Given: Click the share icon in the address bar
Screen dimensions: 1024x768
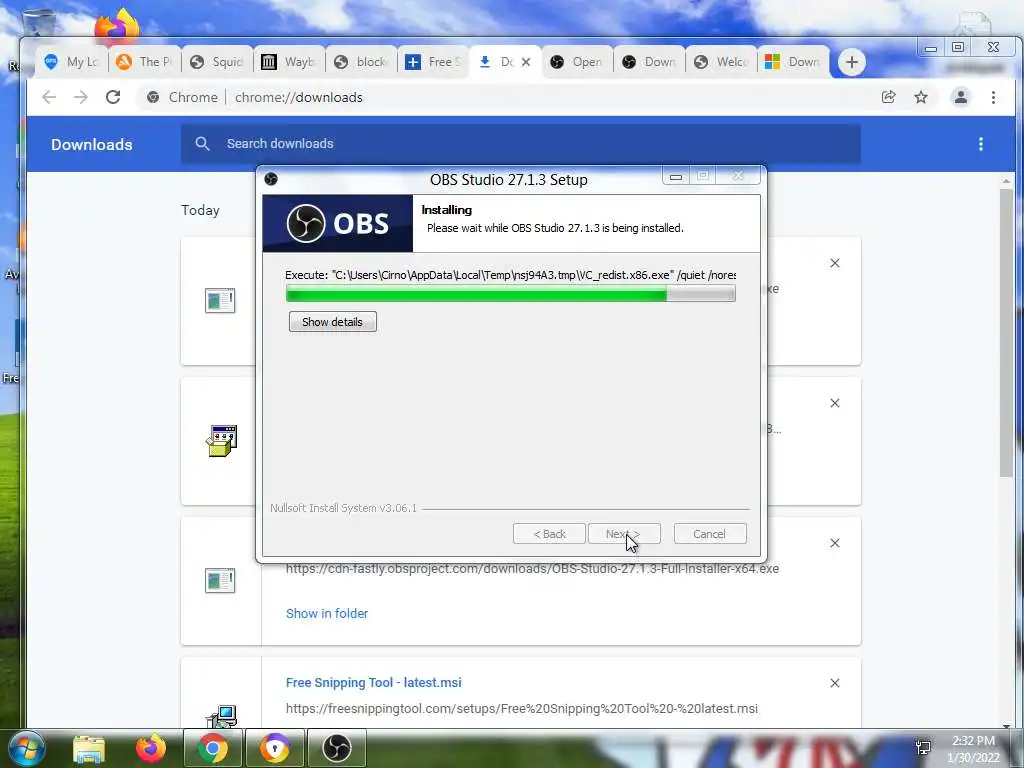Looking at the screenshot, I should tap(888, 97).
